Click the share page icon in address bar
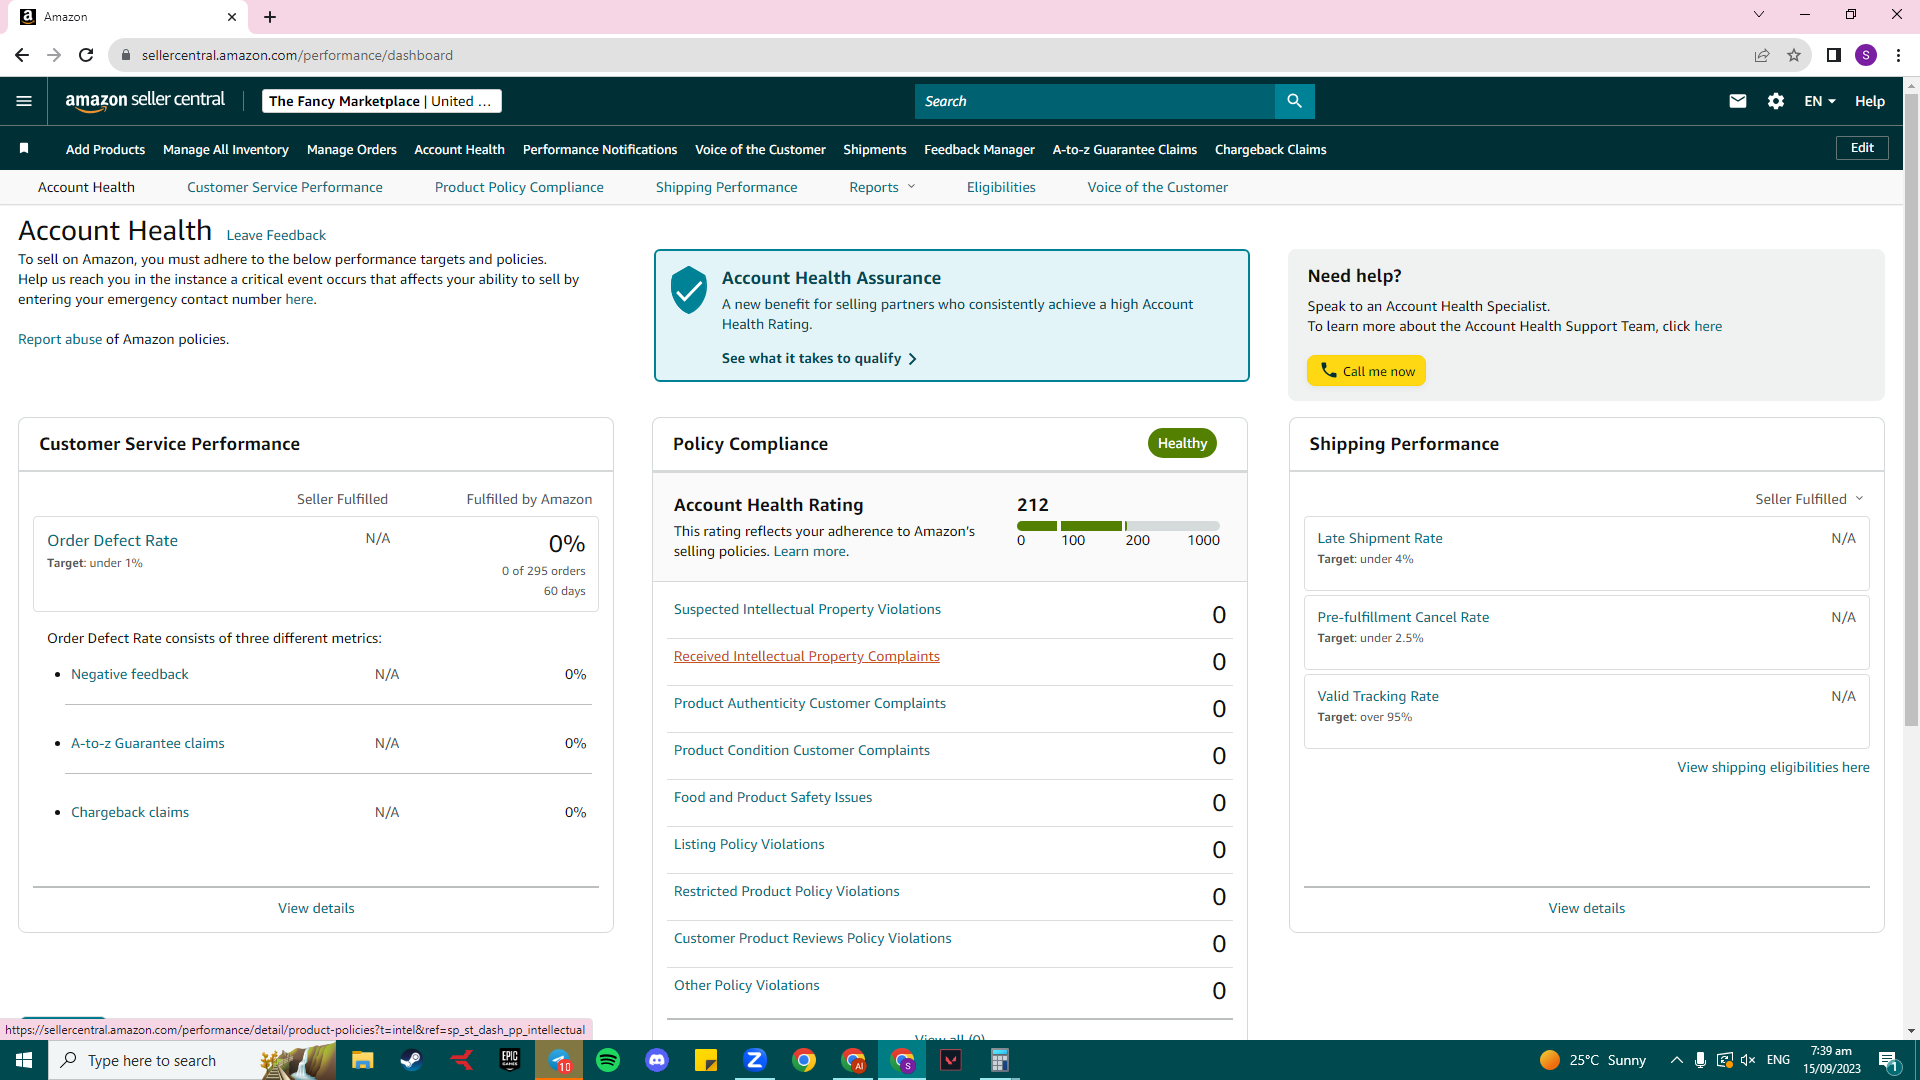Viewport: 1920px width, 1080px height. 1762,55
